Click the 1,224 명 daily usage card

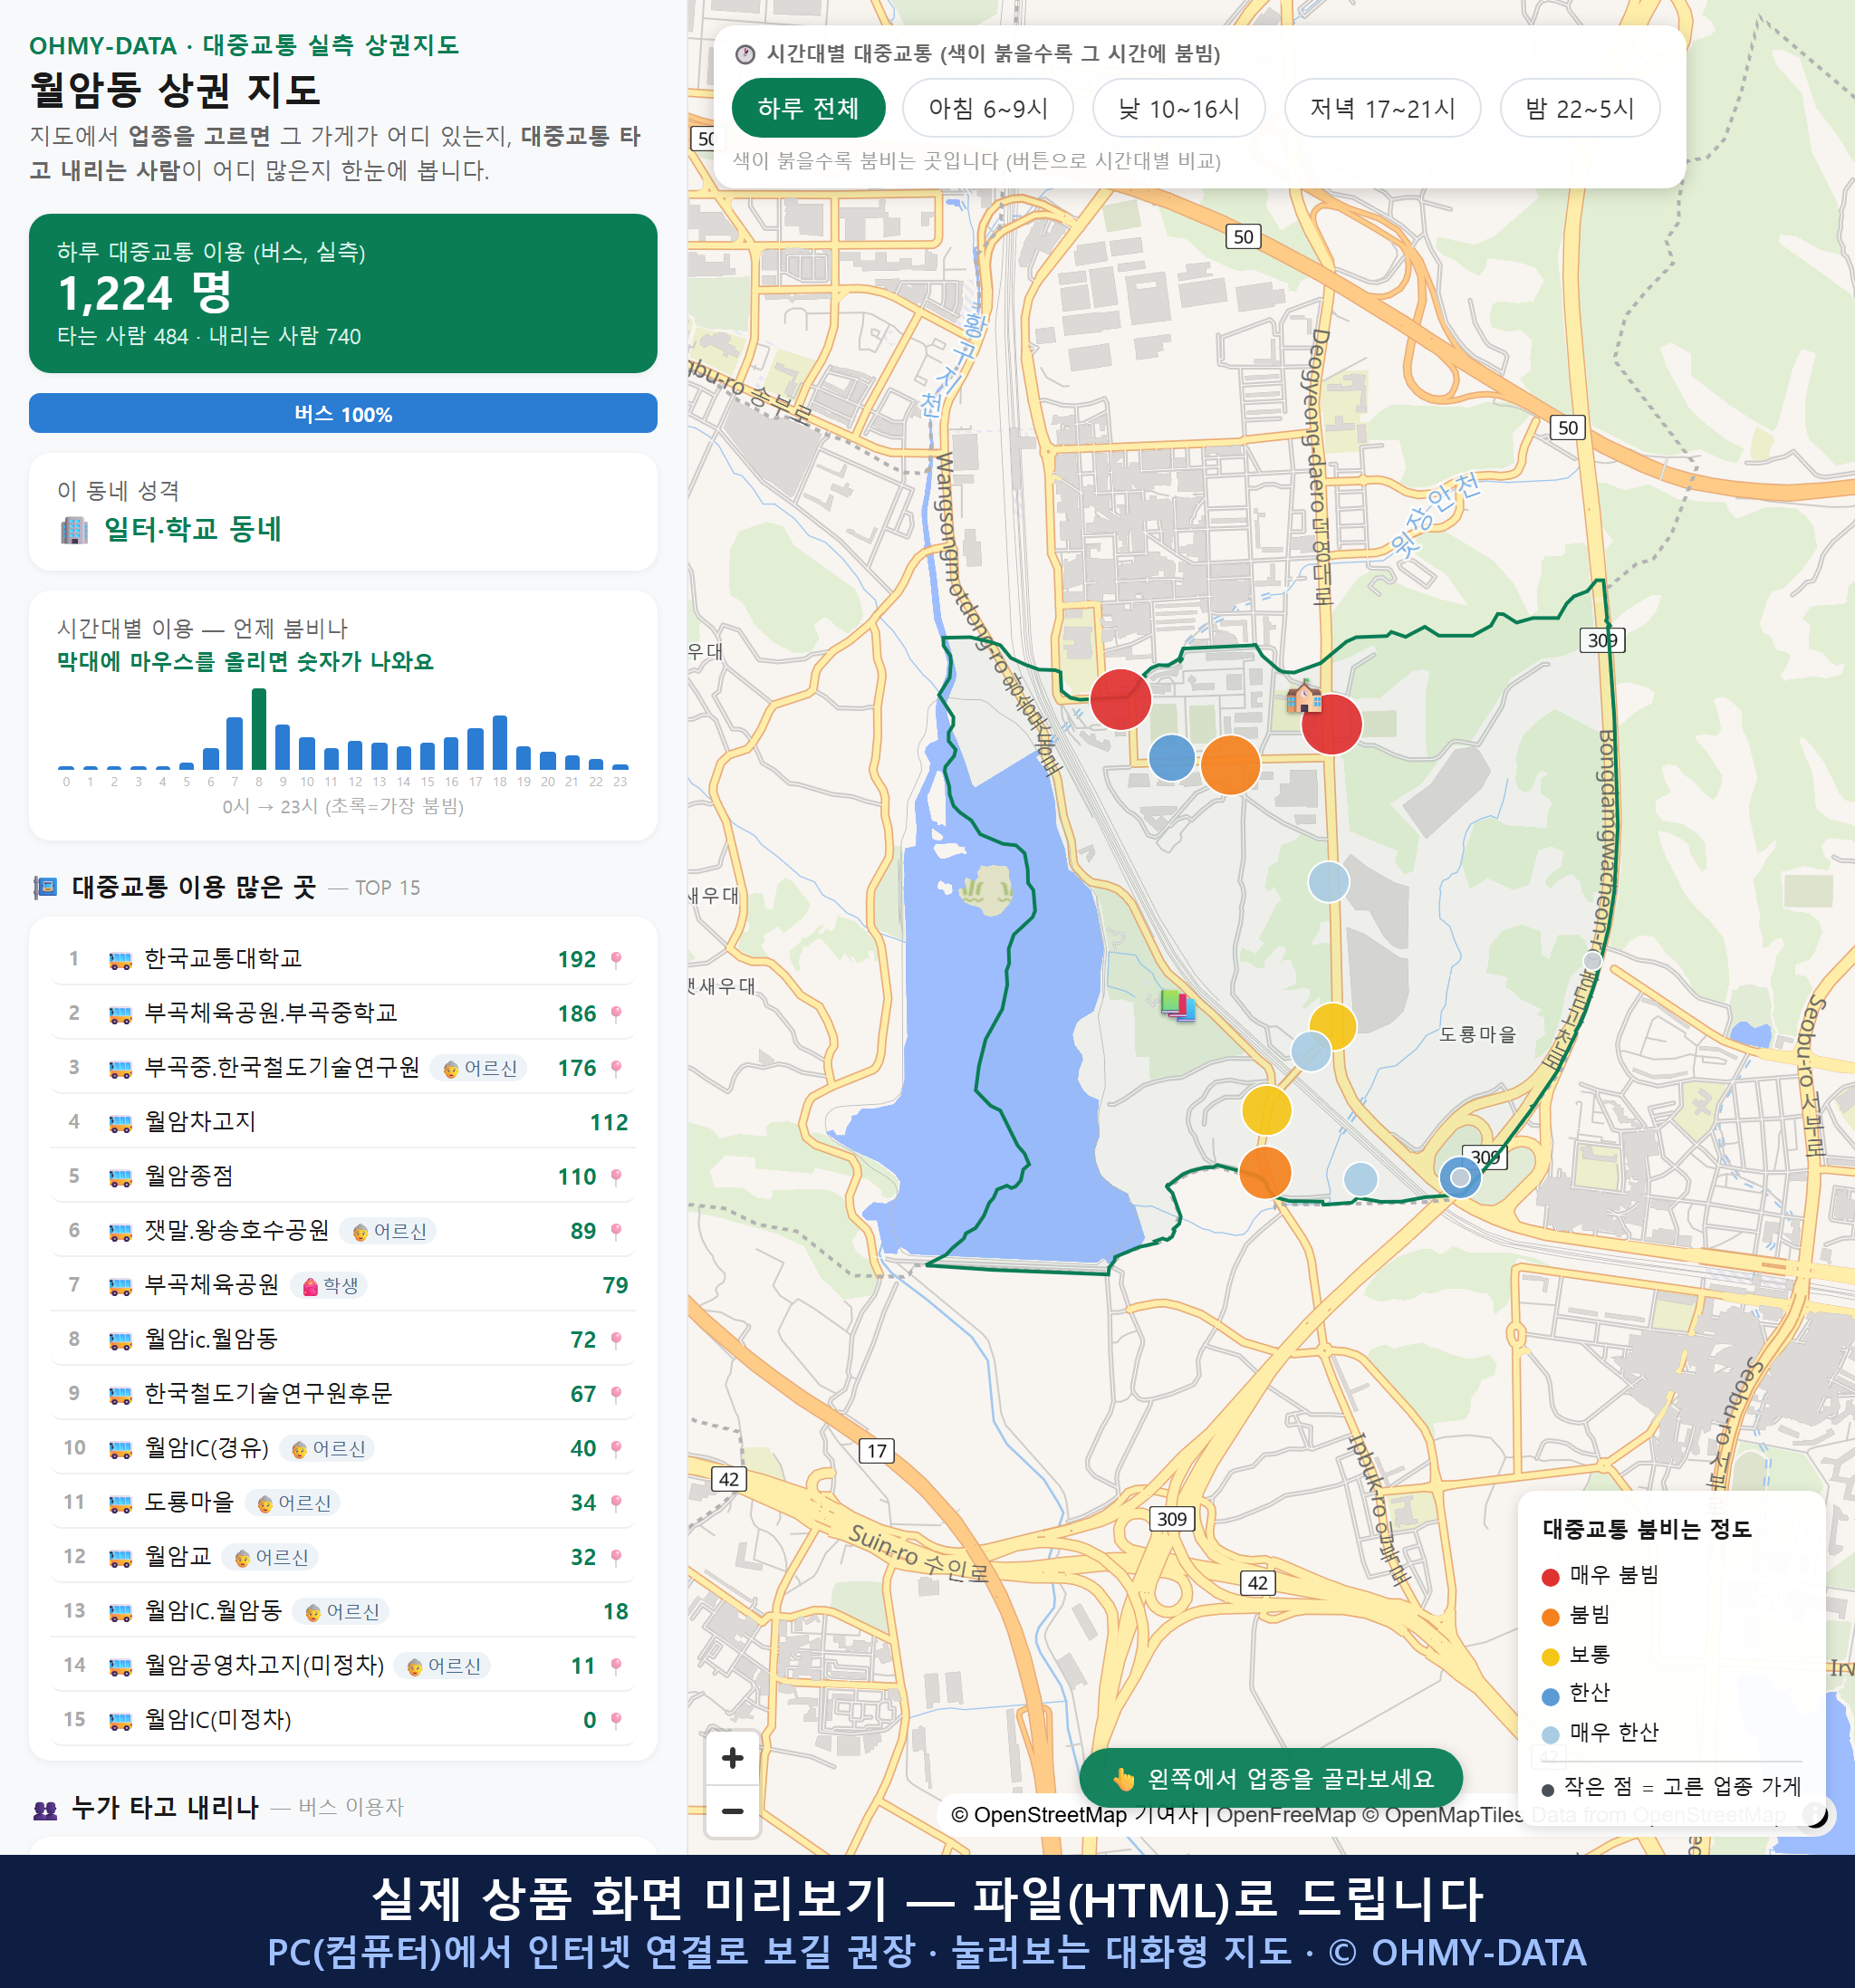343,293
